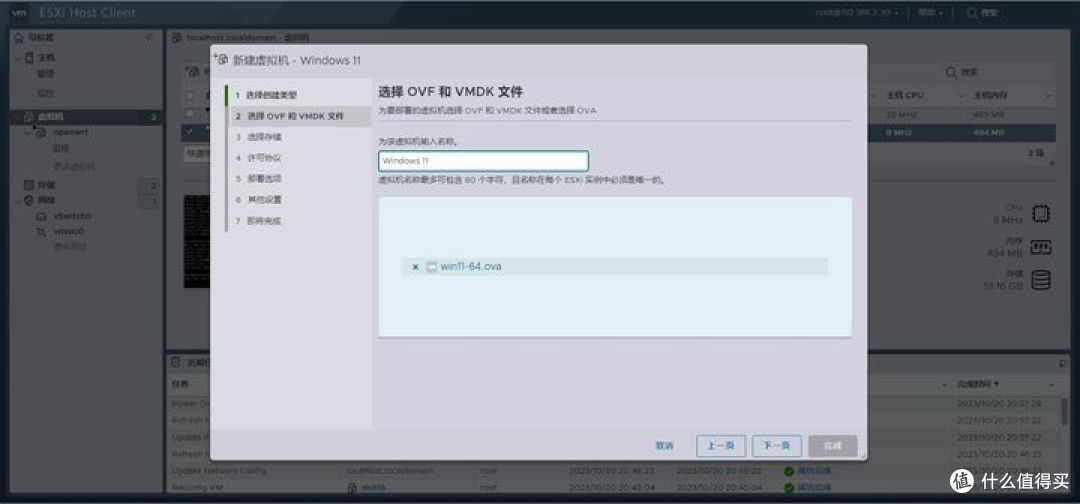Open the 主机 CPU column dropdown arrow
Viewport: 1080px width, 504px height.
[962, 96]
